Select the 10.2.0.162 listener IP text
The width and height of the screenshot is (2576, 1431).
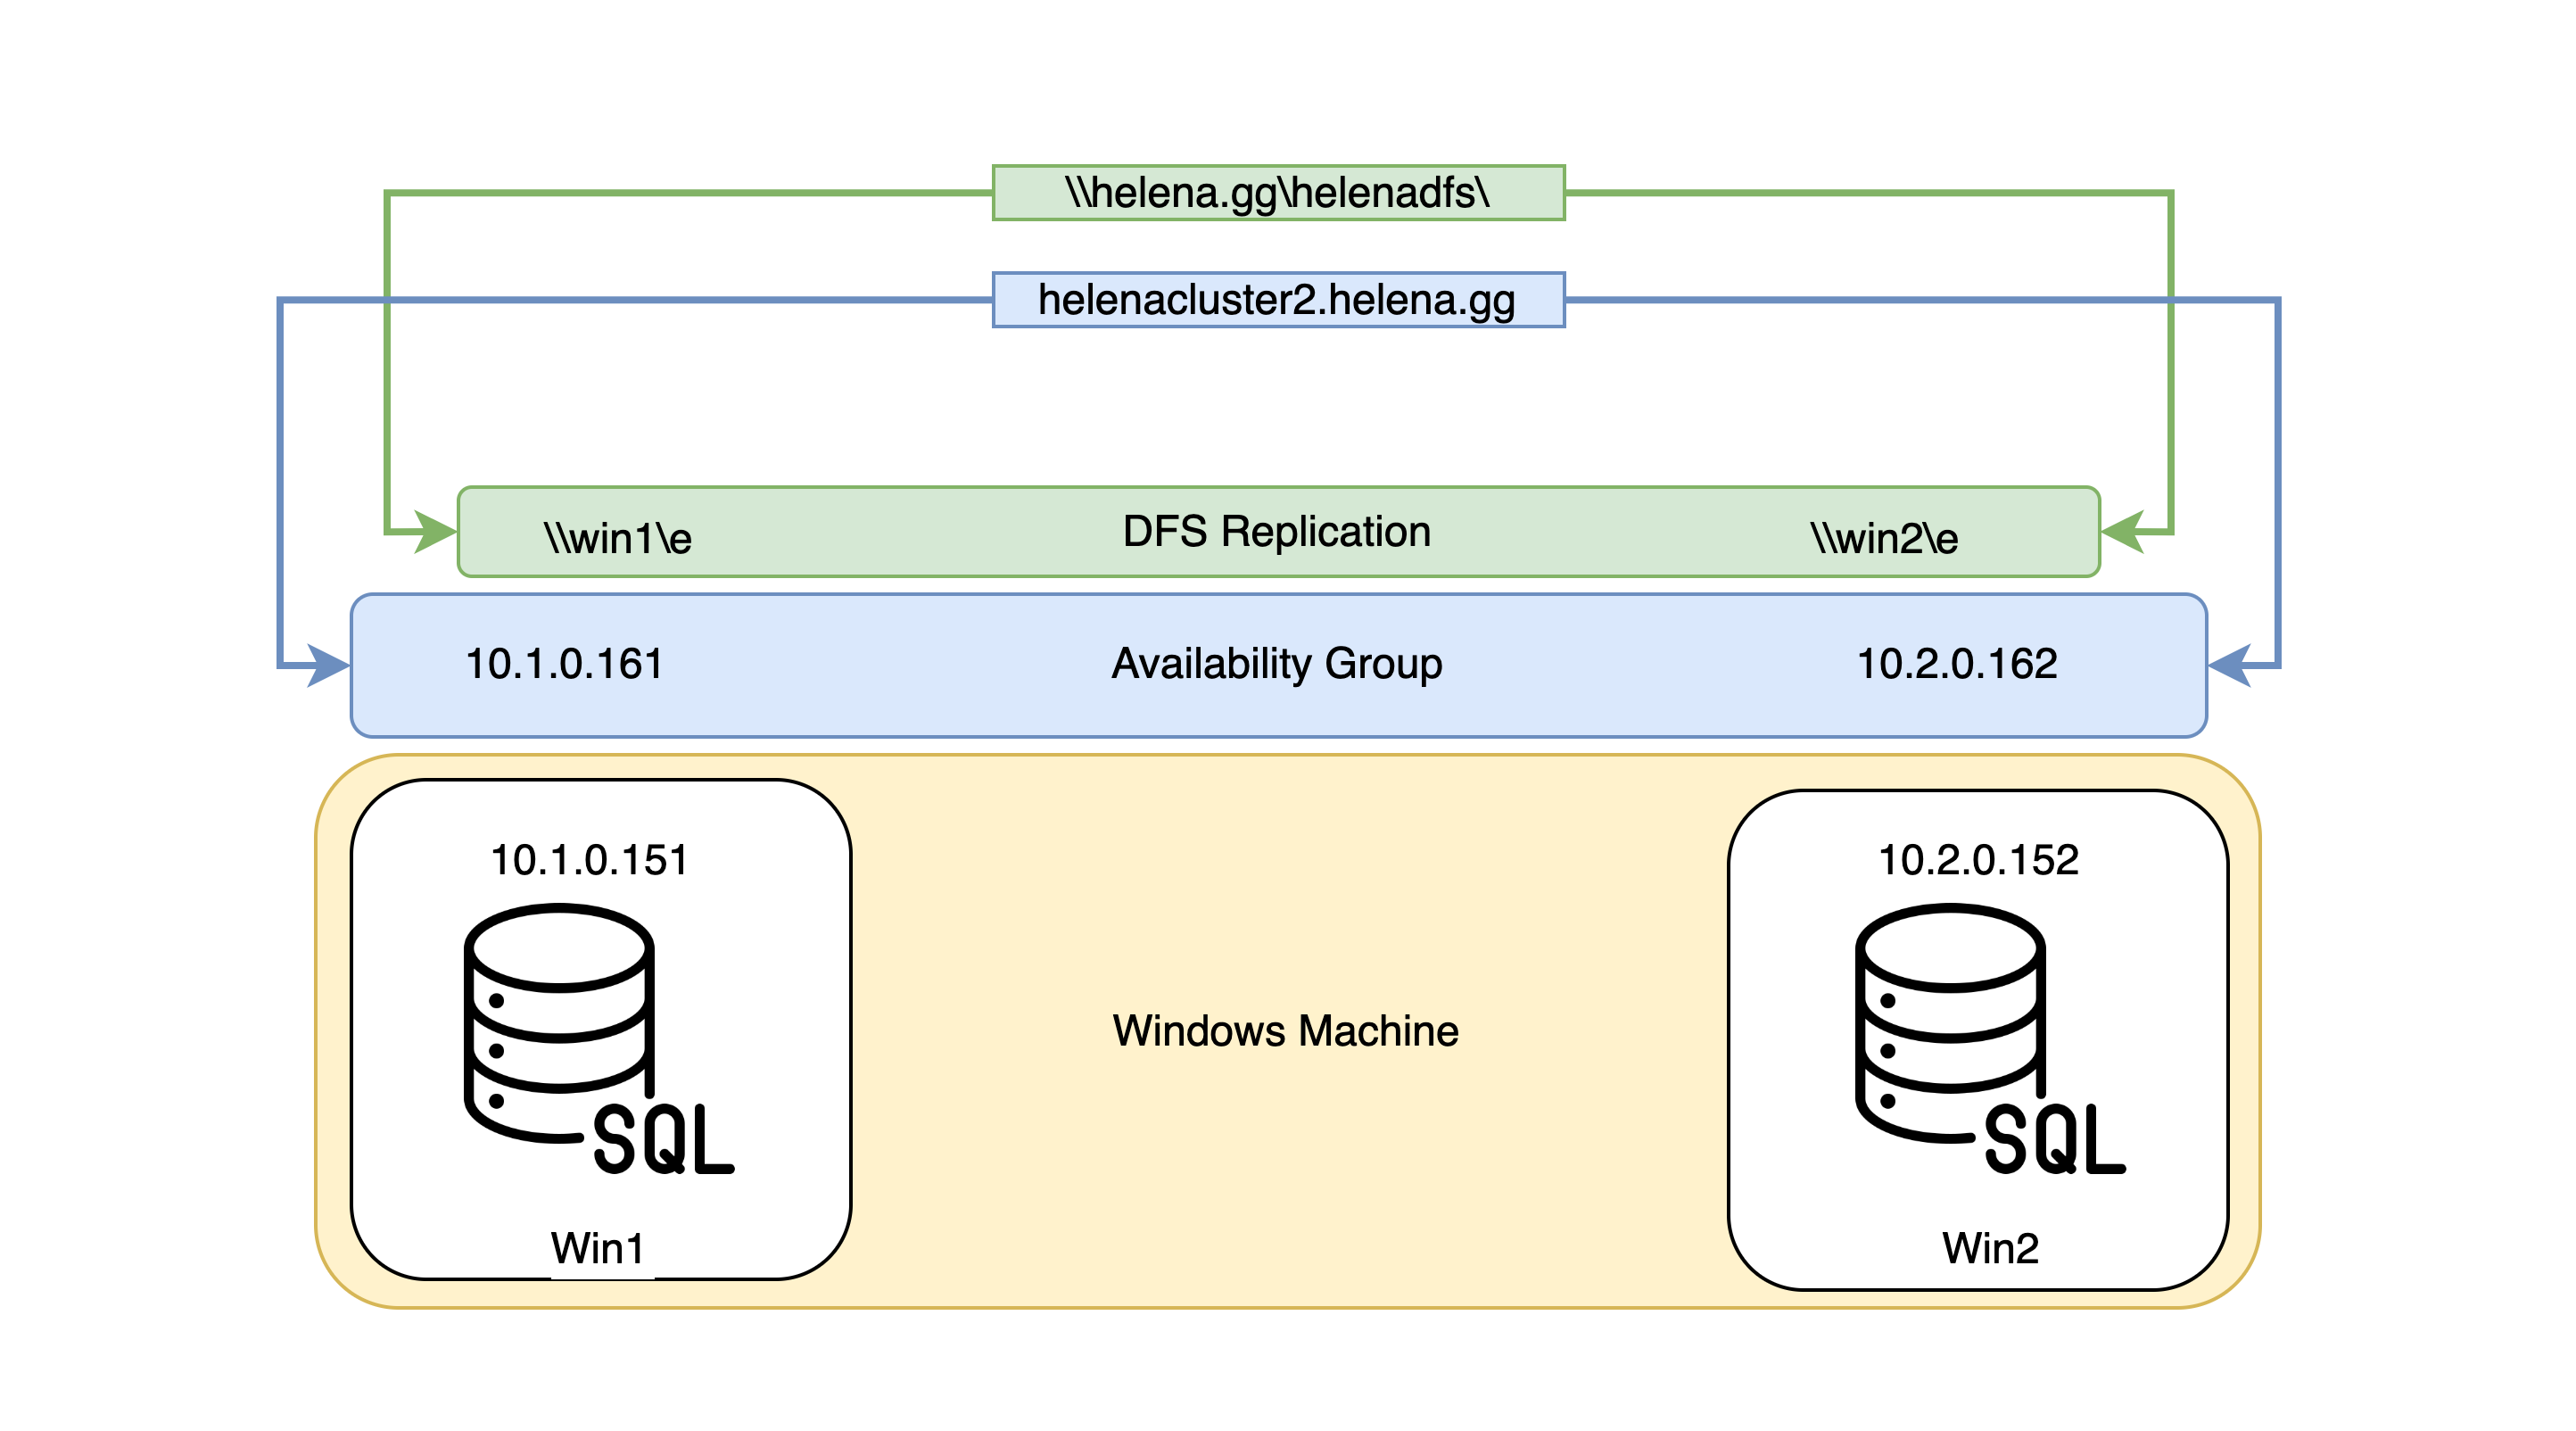click(x=1956, y=664)
